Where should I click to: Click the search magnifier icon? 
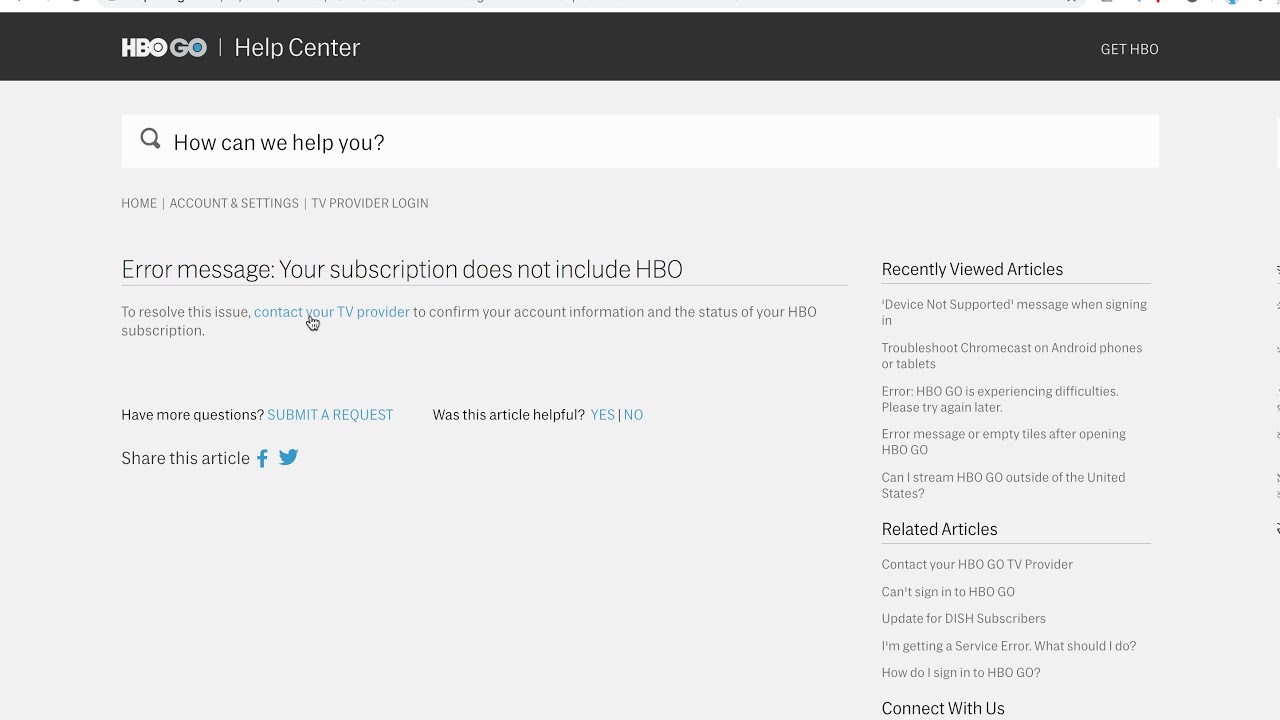coord(150,139)
